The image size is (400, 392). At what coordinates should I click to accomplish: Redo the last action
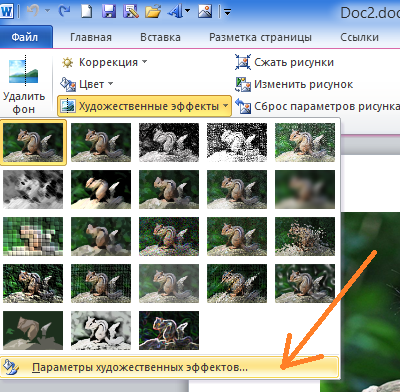click(64, 12)
